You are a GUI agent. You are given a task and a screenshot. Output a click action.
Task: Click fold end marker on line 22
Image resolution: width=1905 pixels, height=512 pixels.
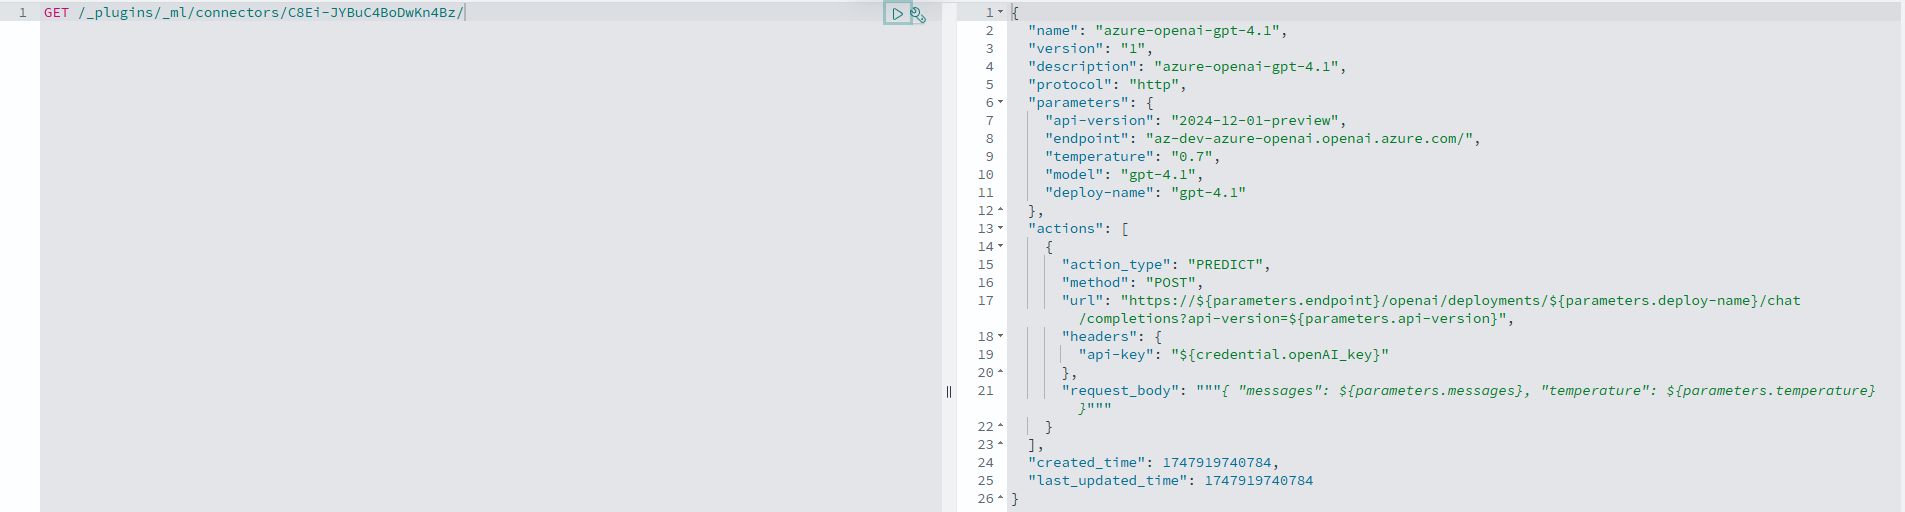[1001, 426]
